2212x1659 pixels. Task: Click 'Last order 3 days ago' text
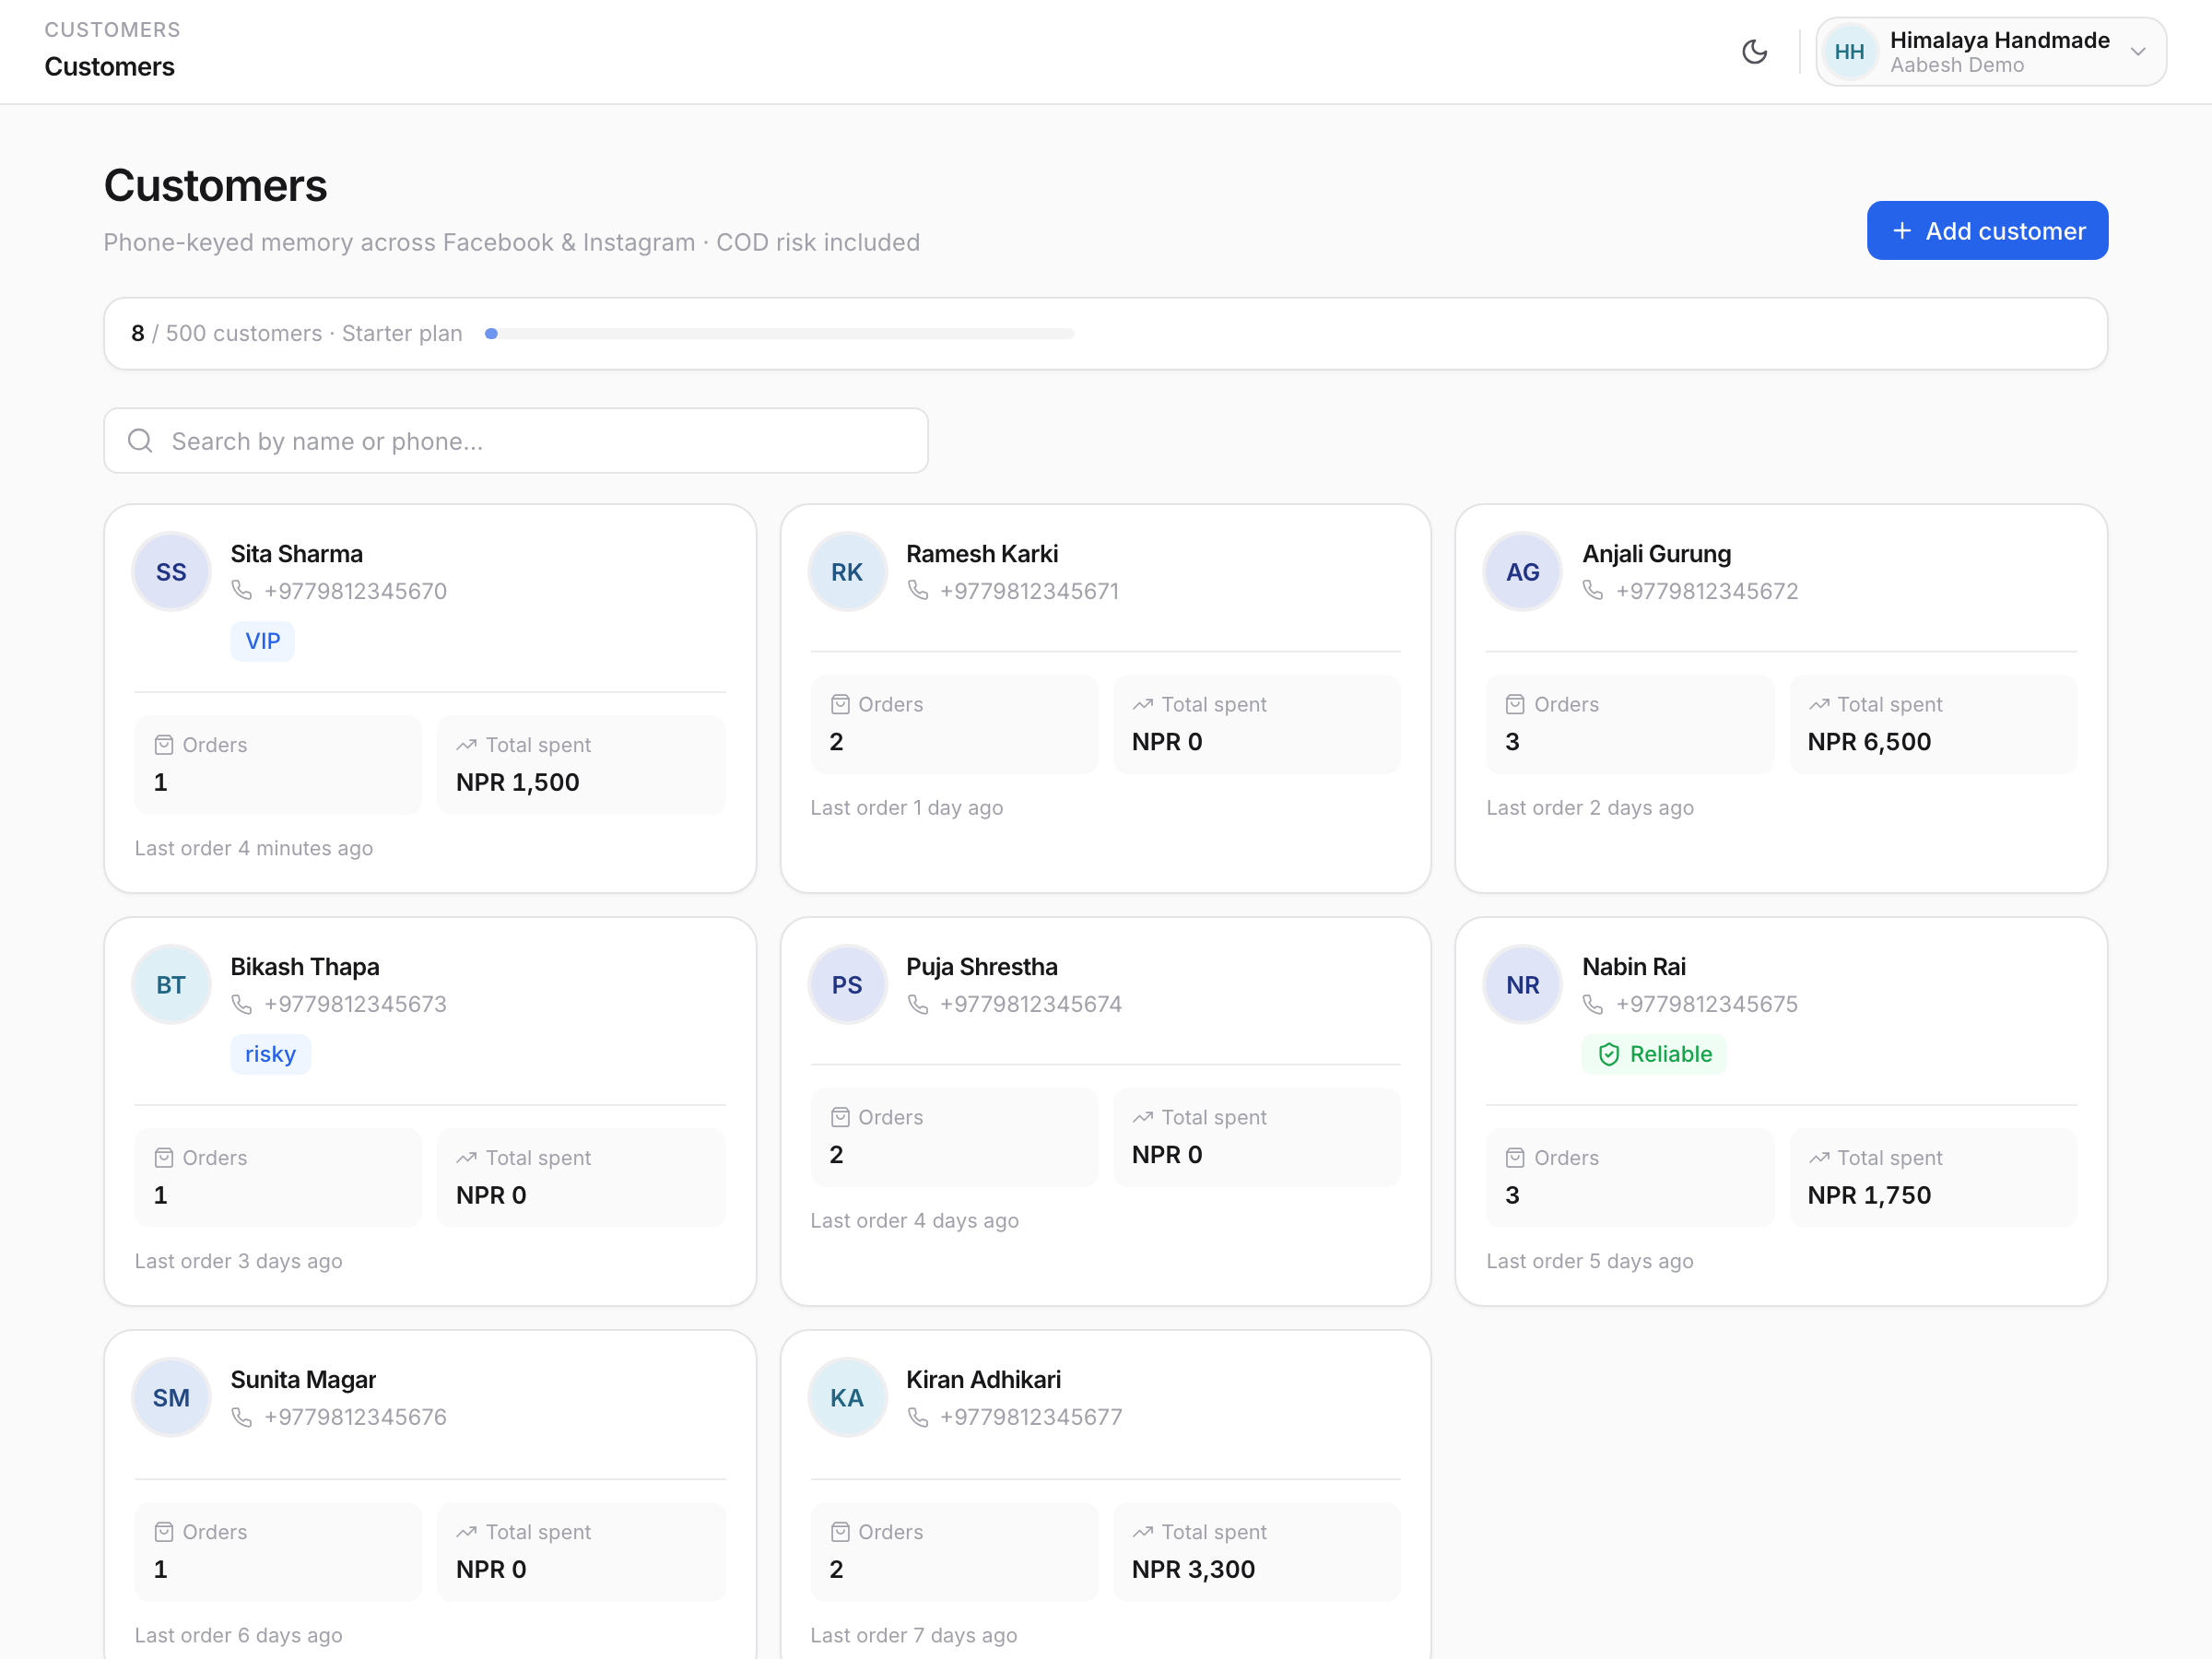point(238,1261)
